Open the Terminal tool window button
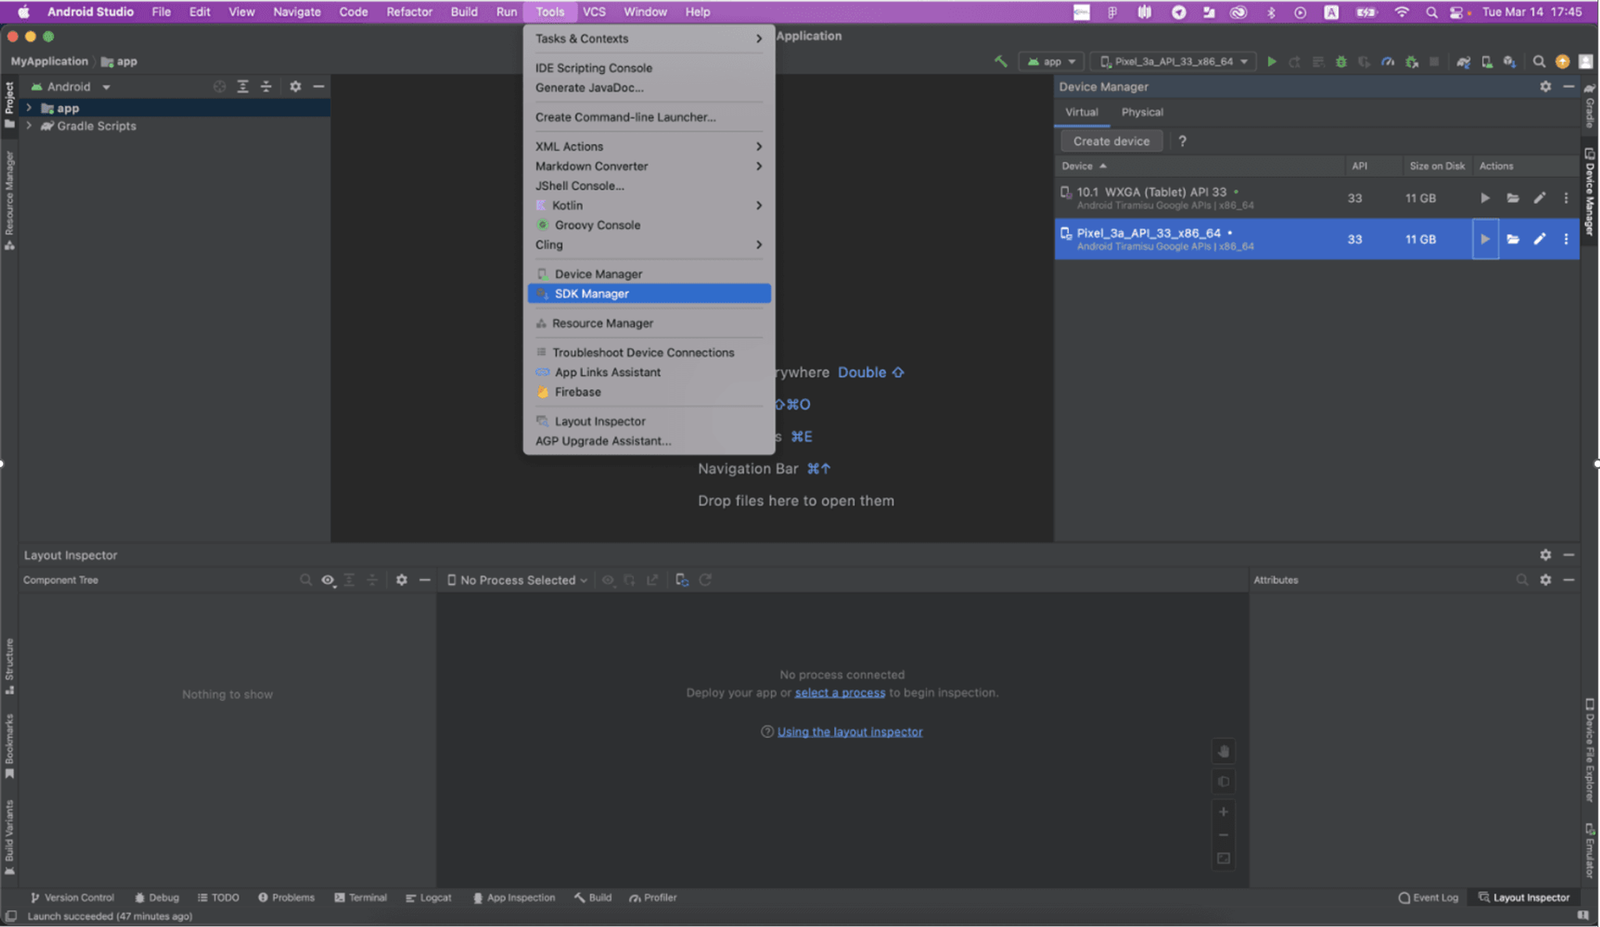 361,898
